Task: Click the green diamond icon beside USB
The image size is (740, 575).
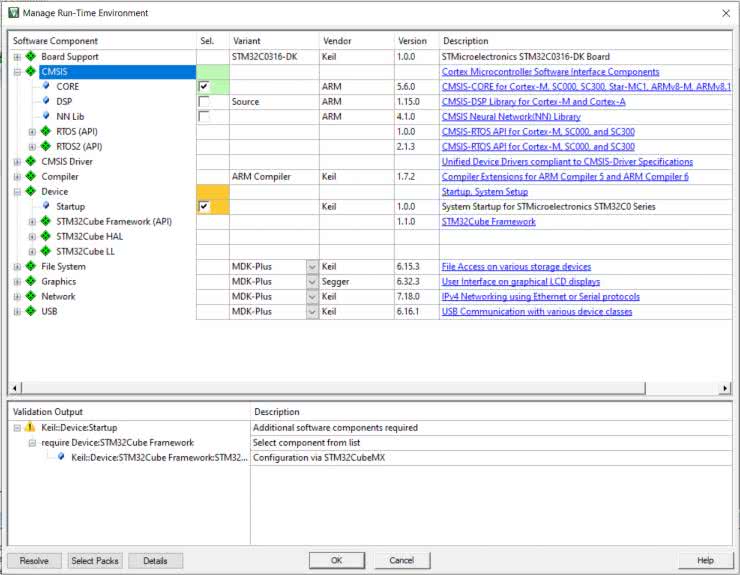Action: (x=30, y=312)
